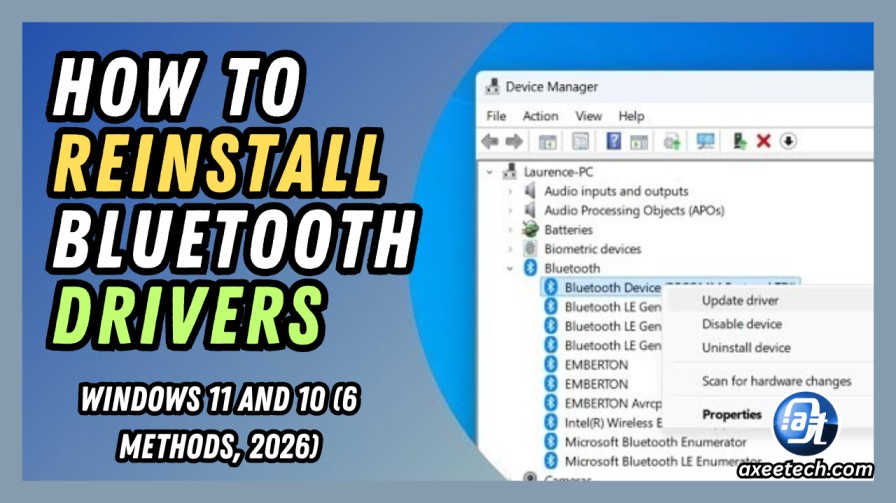Expand the Audio inputs and outputs category

point(510,191)
